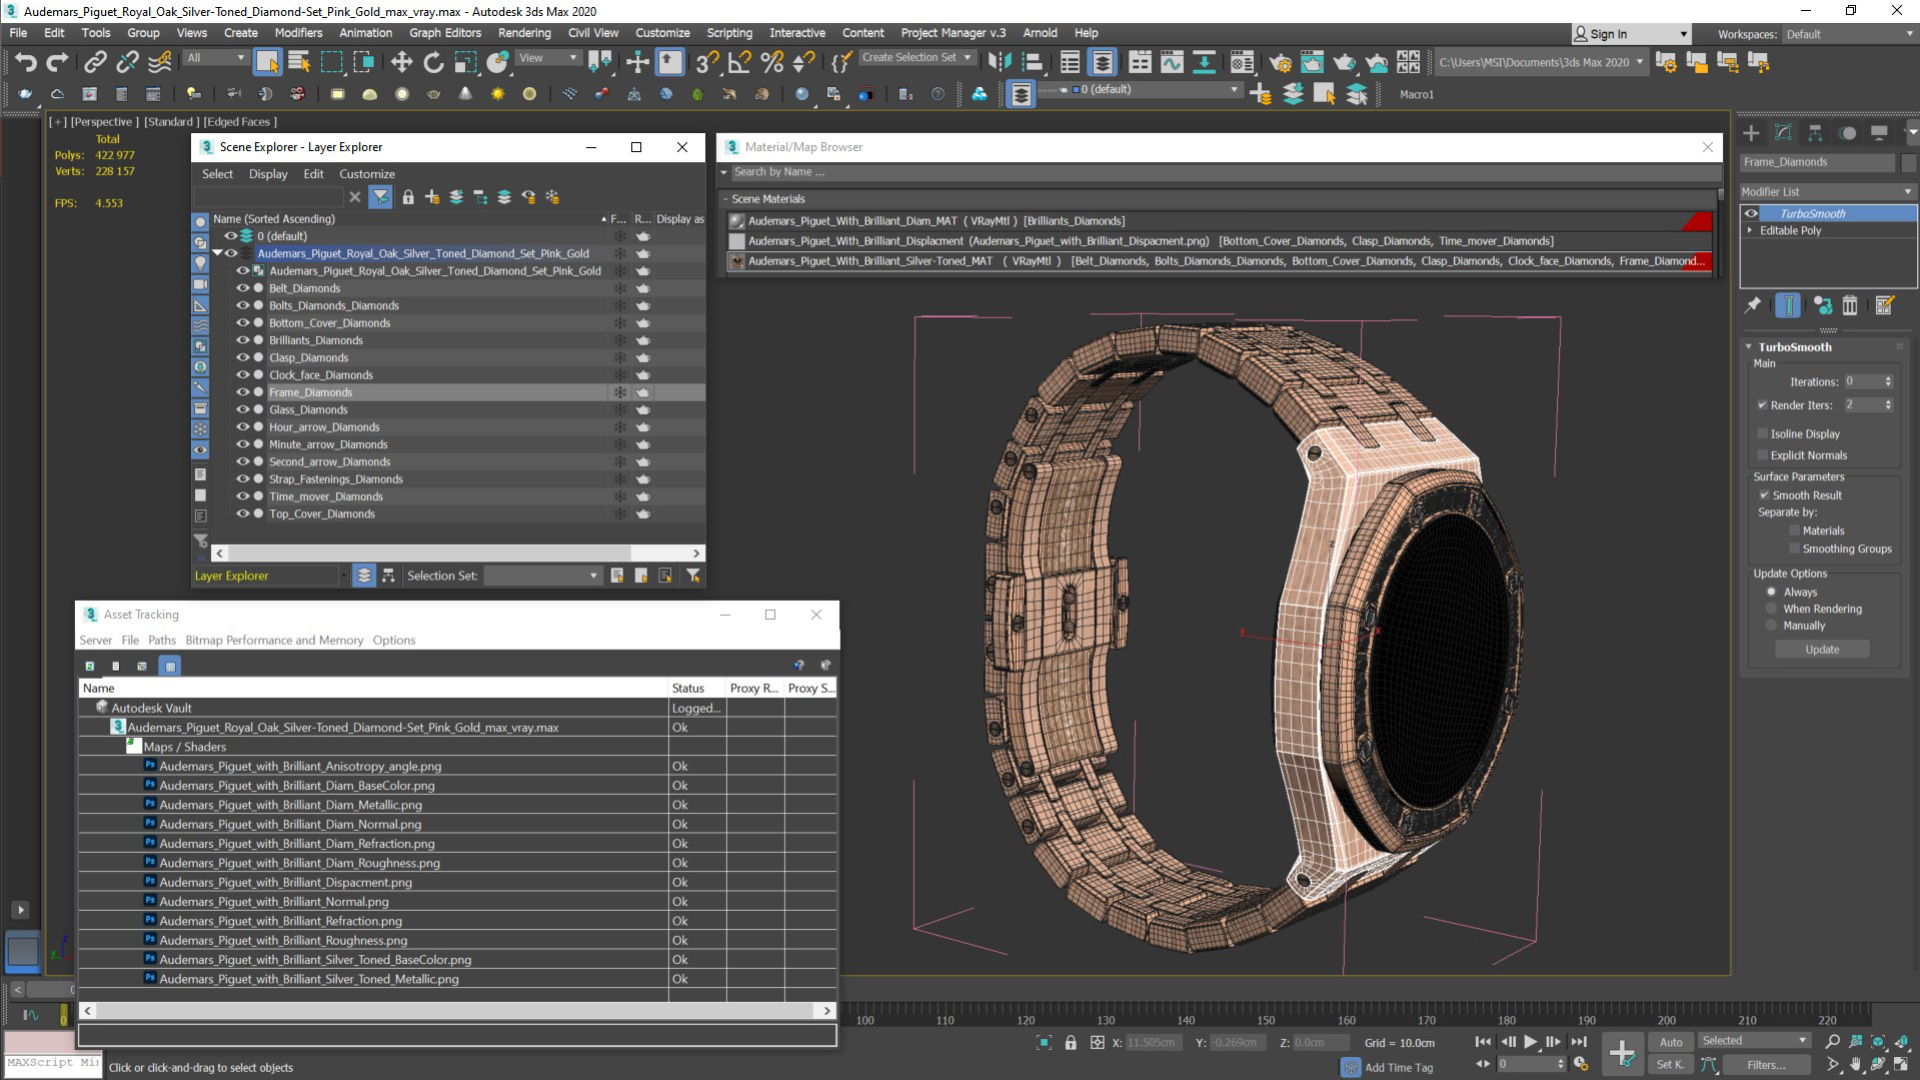
Task: Enable Isoline Display checkbox
Action: [1762, 434]
